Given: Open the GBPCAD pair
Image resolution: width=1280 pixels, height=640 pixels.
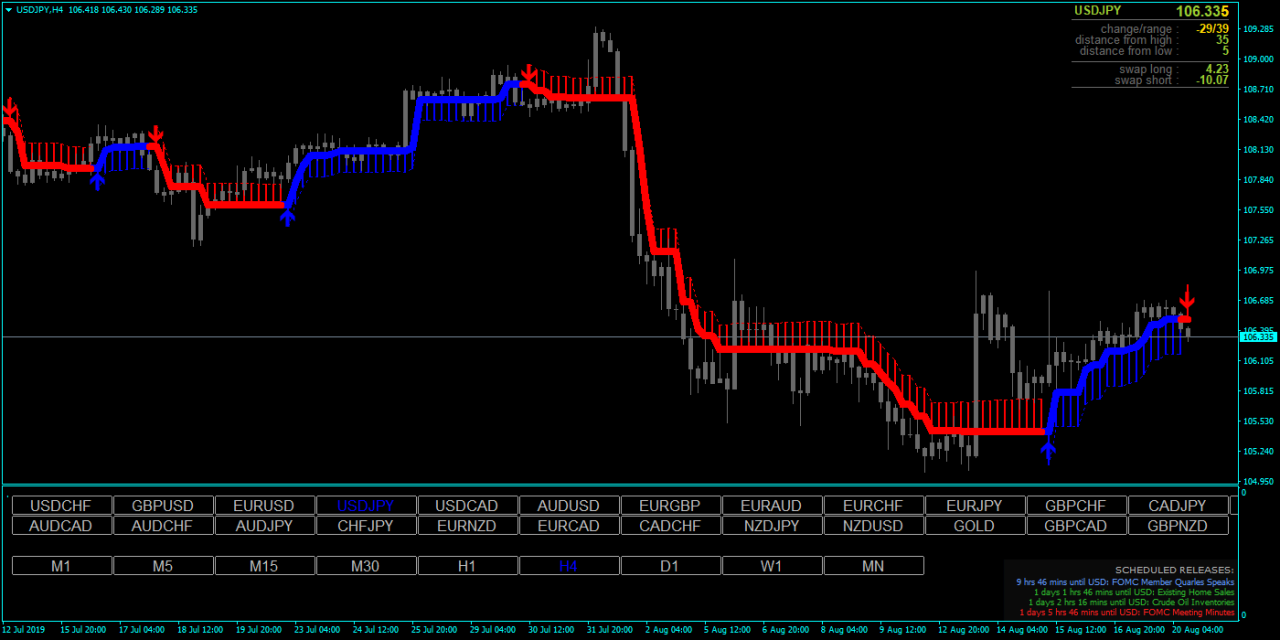Looking at the screenshot, I should [1076, 526].
